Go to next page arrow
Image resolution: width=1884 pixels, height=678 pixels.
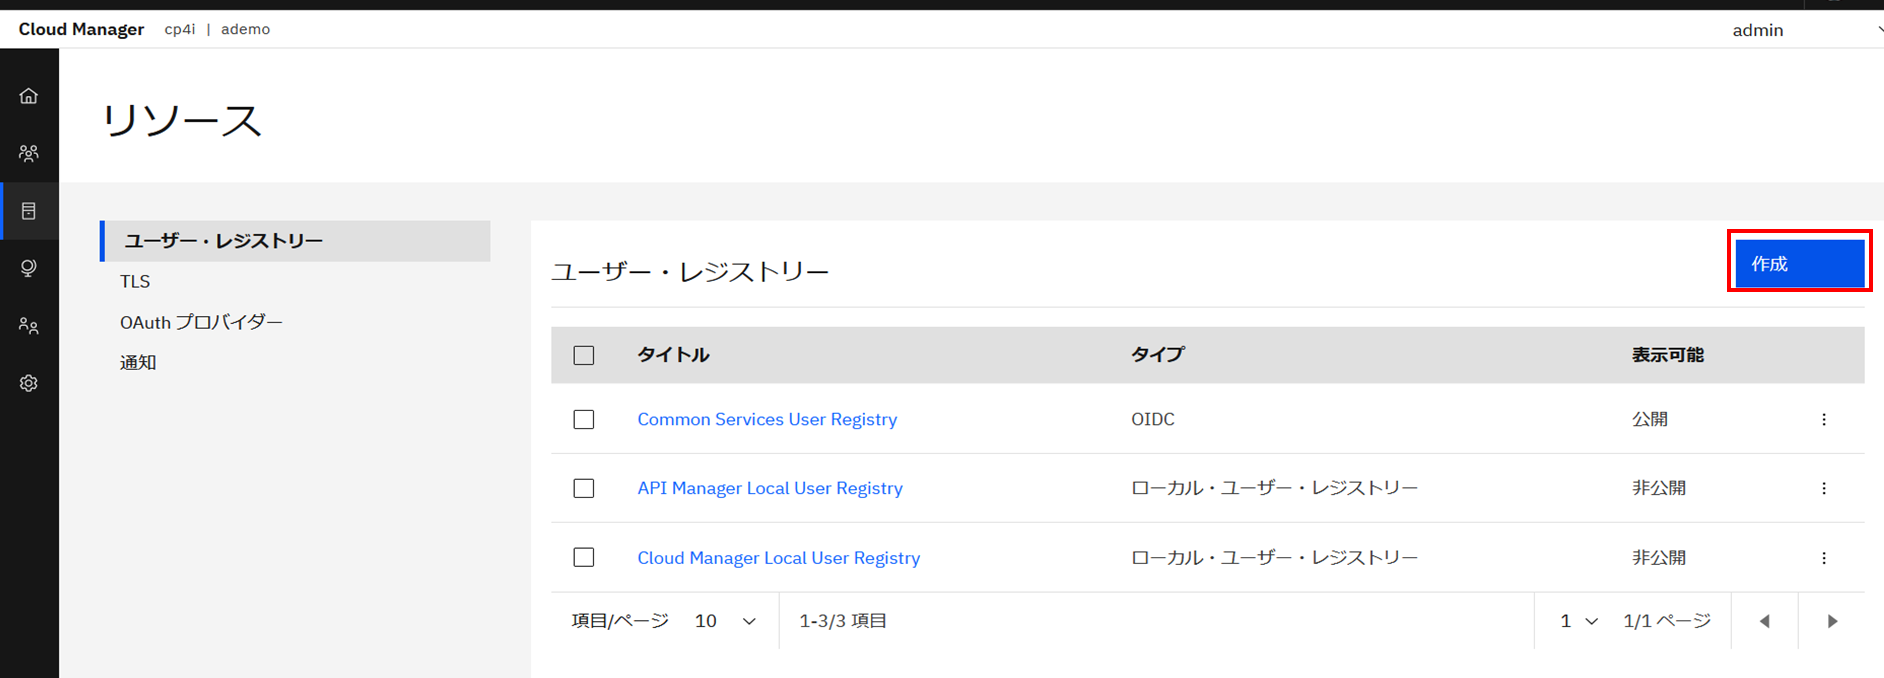(1832, 621)
